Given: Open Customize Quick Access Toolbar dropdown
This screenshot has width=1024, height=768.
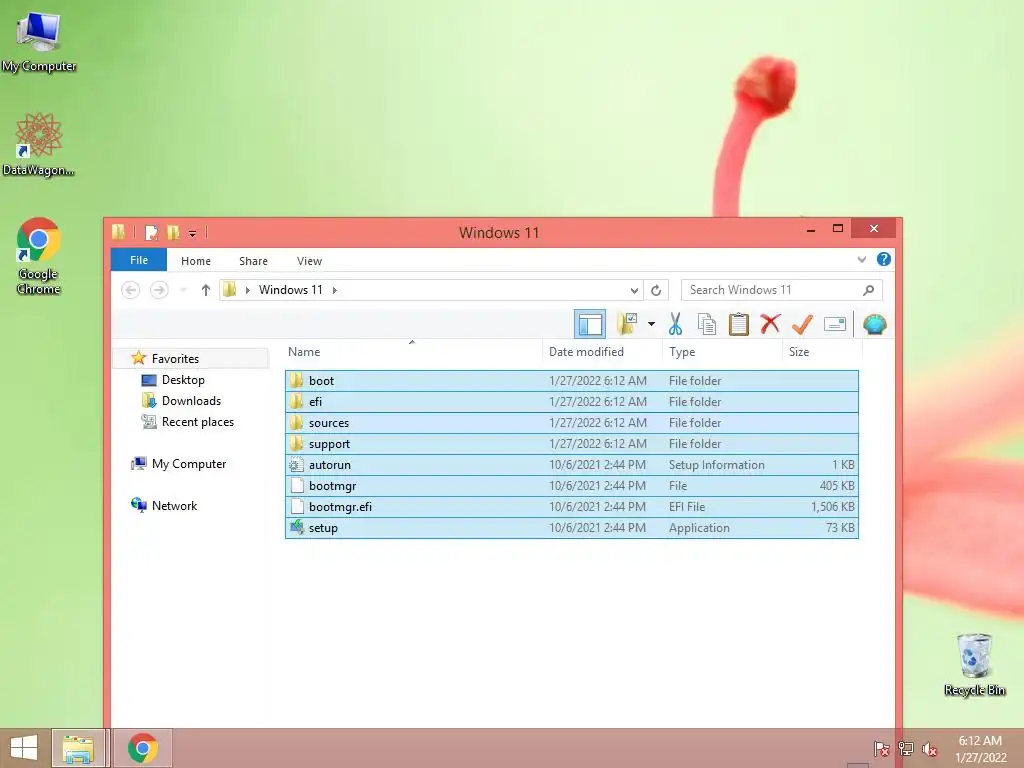Looking at the screenshot, I should pyautogui.click(x=193, y=233).
